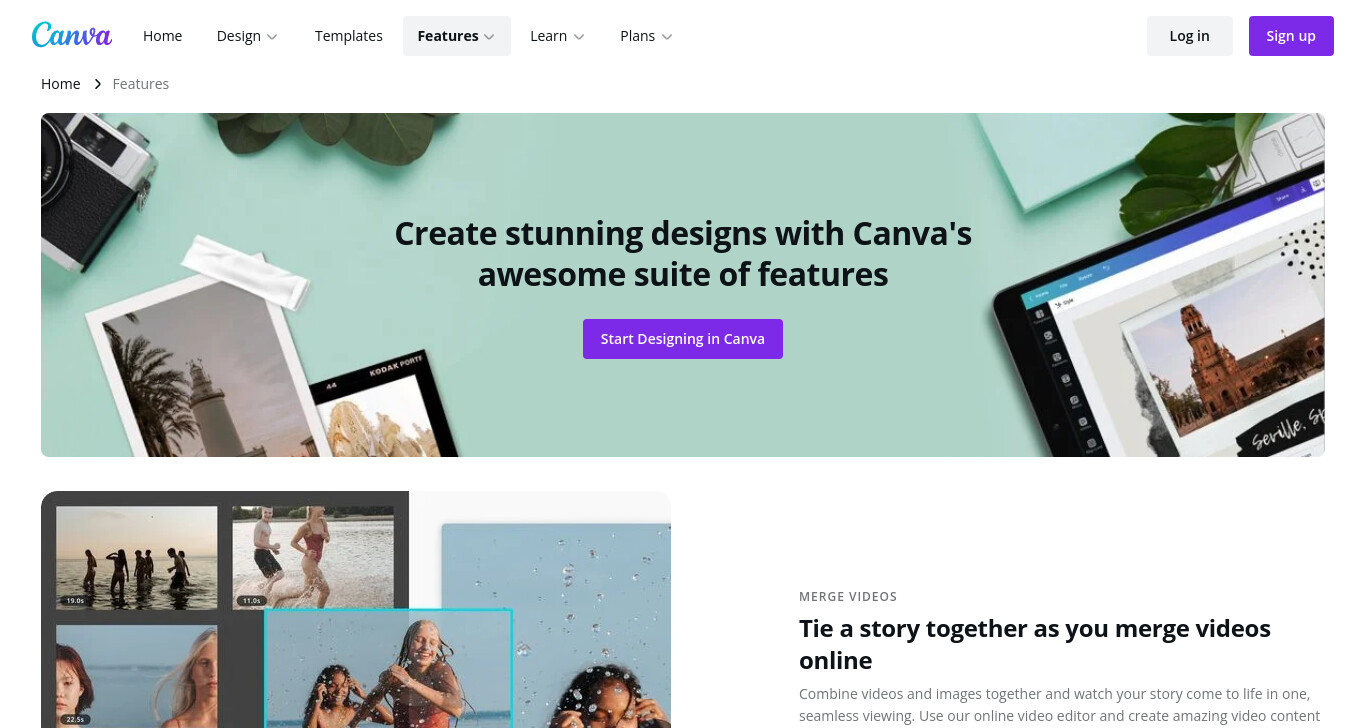
Task: Click the chevron next to Design
Action: [271, 37]
